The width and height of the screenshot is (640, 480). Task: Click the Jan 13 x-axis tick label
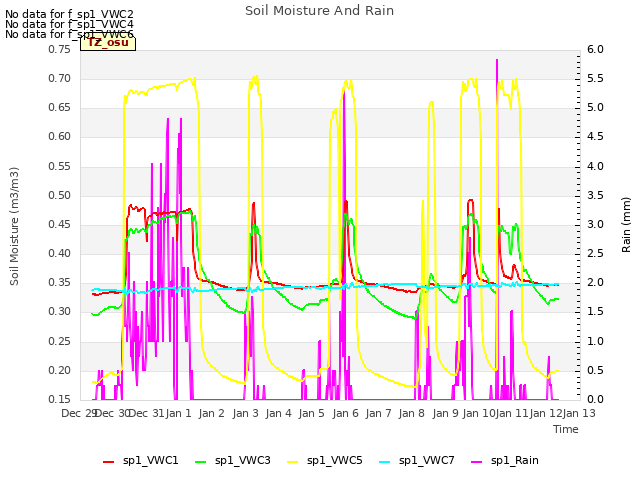point(579,413)
